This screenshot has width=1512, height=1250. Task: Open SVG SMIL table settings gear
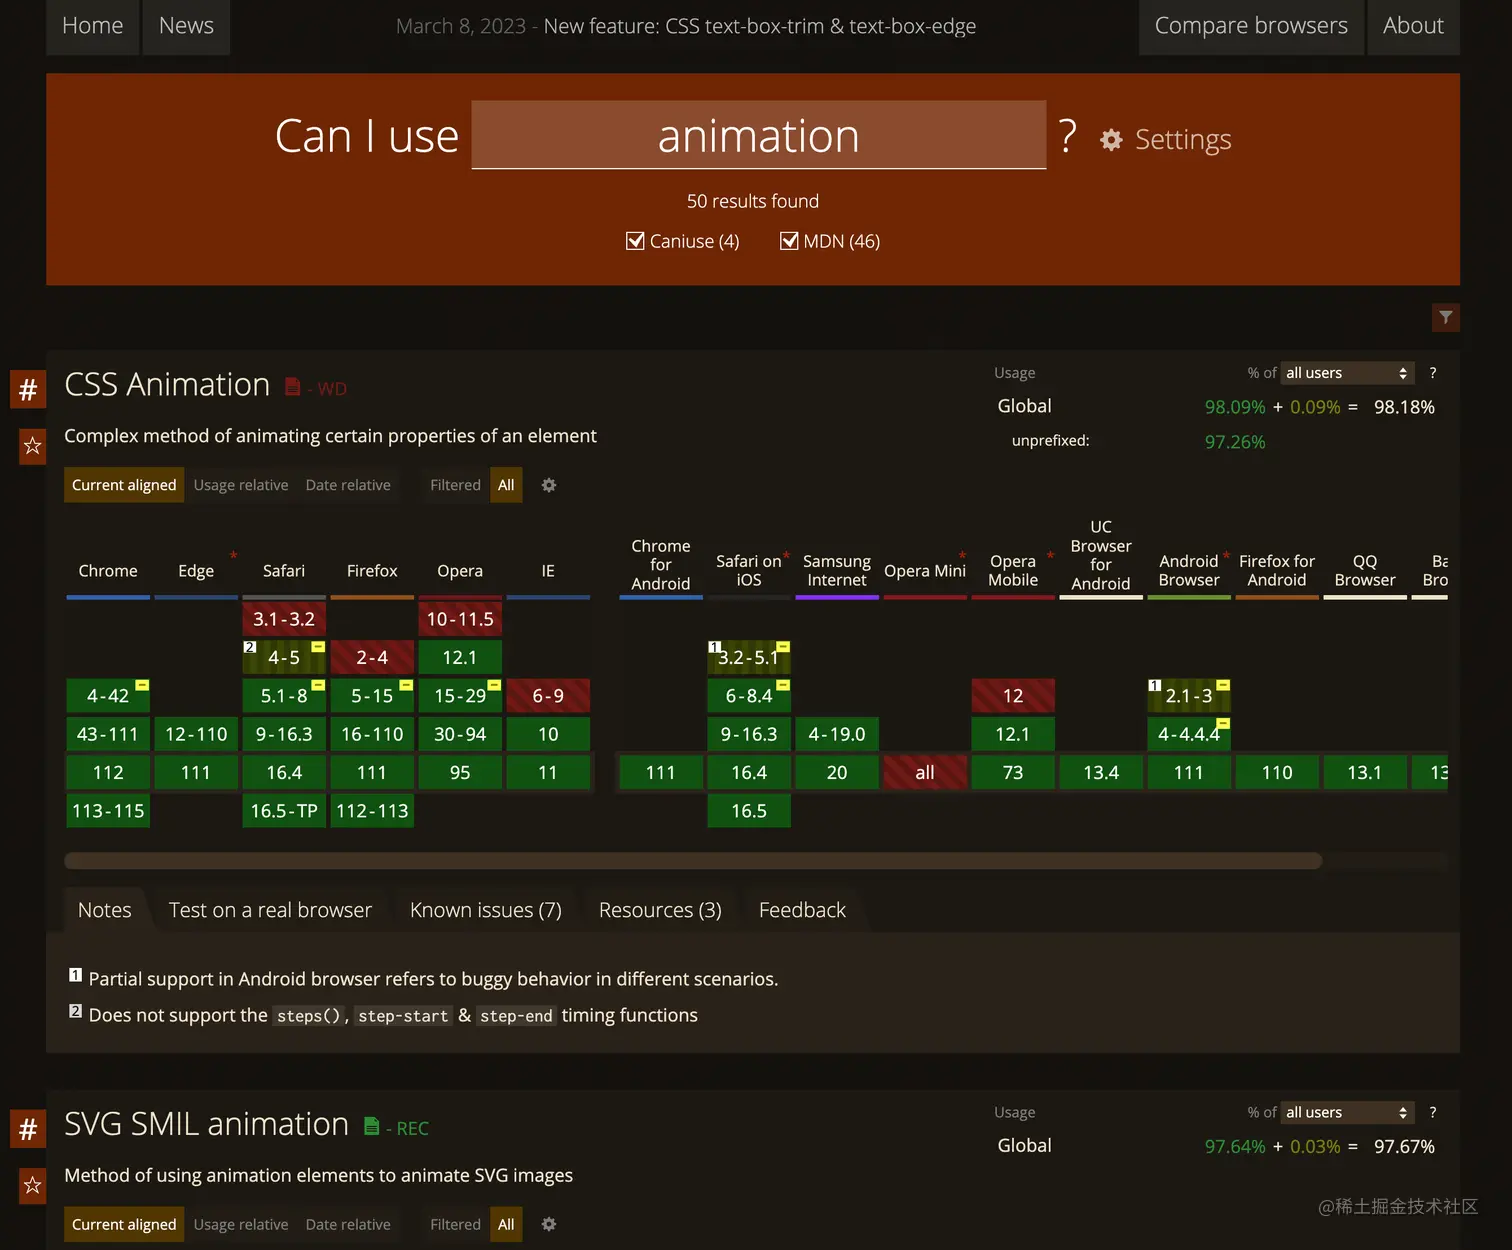(549, 1224)
